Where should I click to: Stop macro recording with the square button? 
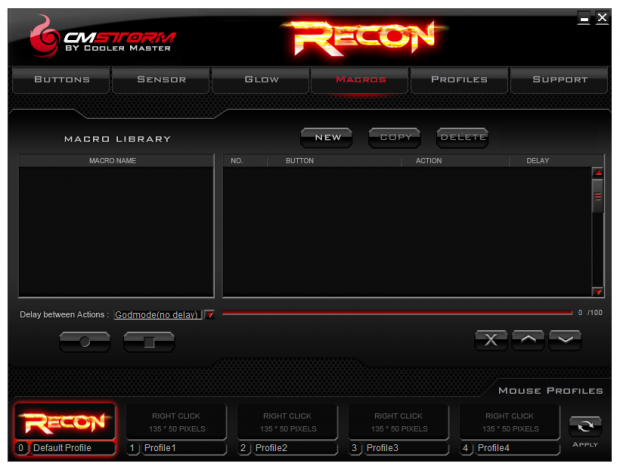click(149, 342)
